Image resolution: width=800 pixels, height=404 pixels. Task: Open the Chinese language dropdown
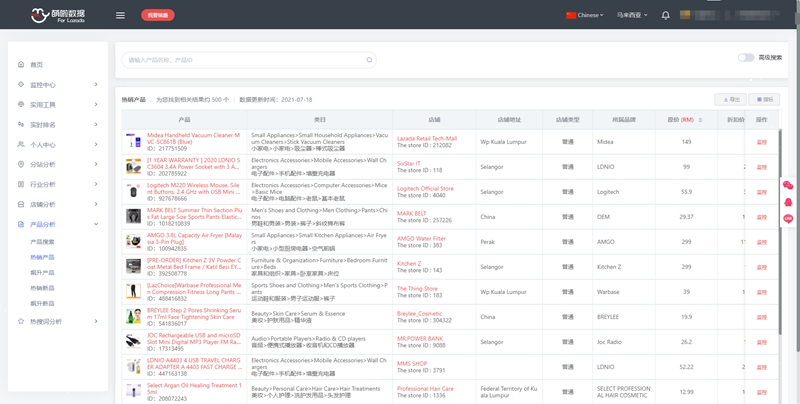point(585,15)
